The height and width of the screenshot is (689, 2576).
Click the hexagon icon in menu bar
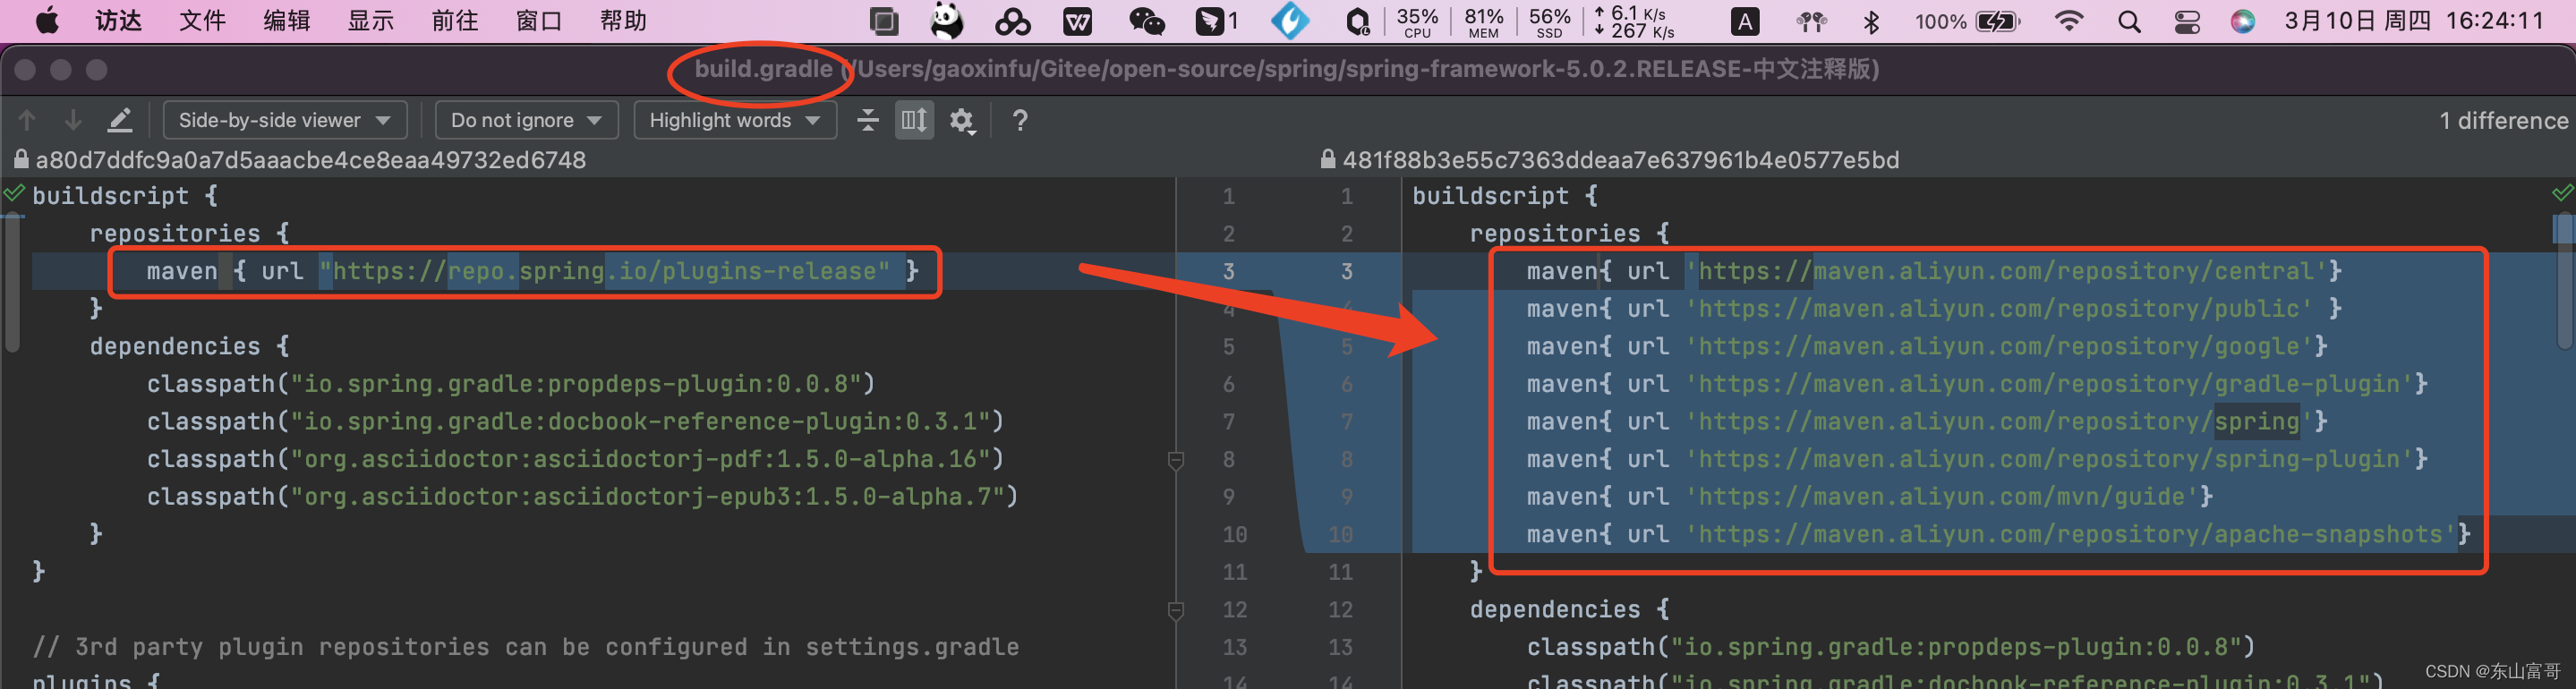(1357, 21)
